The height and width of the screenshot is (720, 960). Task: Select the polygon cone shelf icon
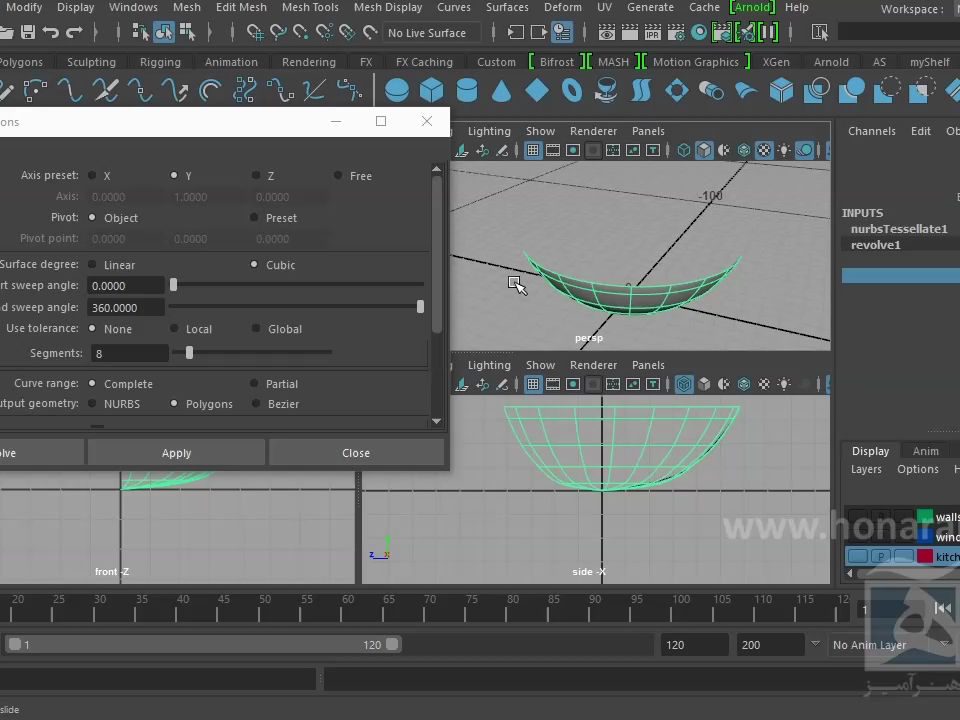tap(502, 91)
